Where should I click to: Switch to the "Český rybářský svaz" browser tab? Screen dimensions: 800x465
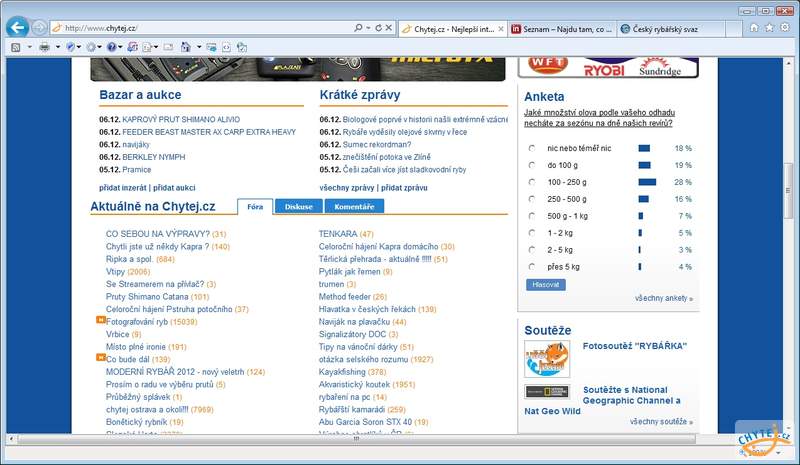(x=668, y=29)
